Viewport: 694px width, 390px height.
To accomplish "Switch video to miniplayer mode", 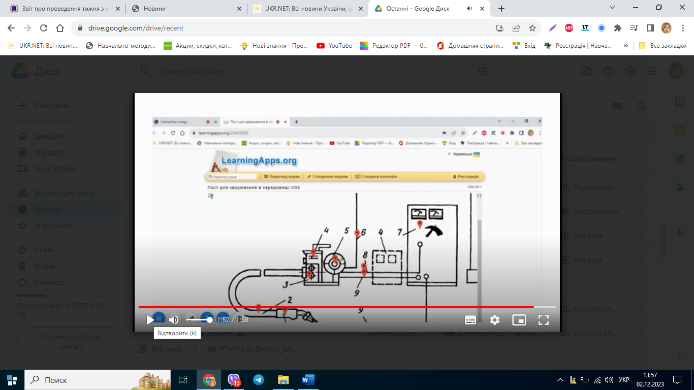I will pos(519,320).
